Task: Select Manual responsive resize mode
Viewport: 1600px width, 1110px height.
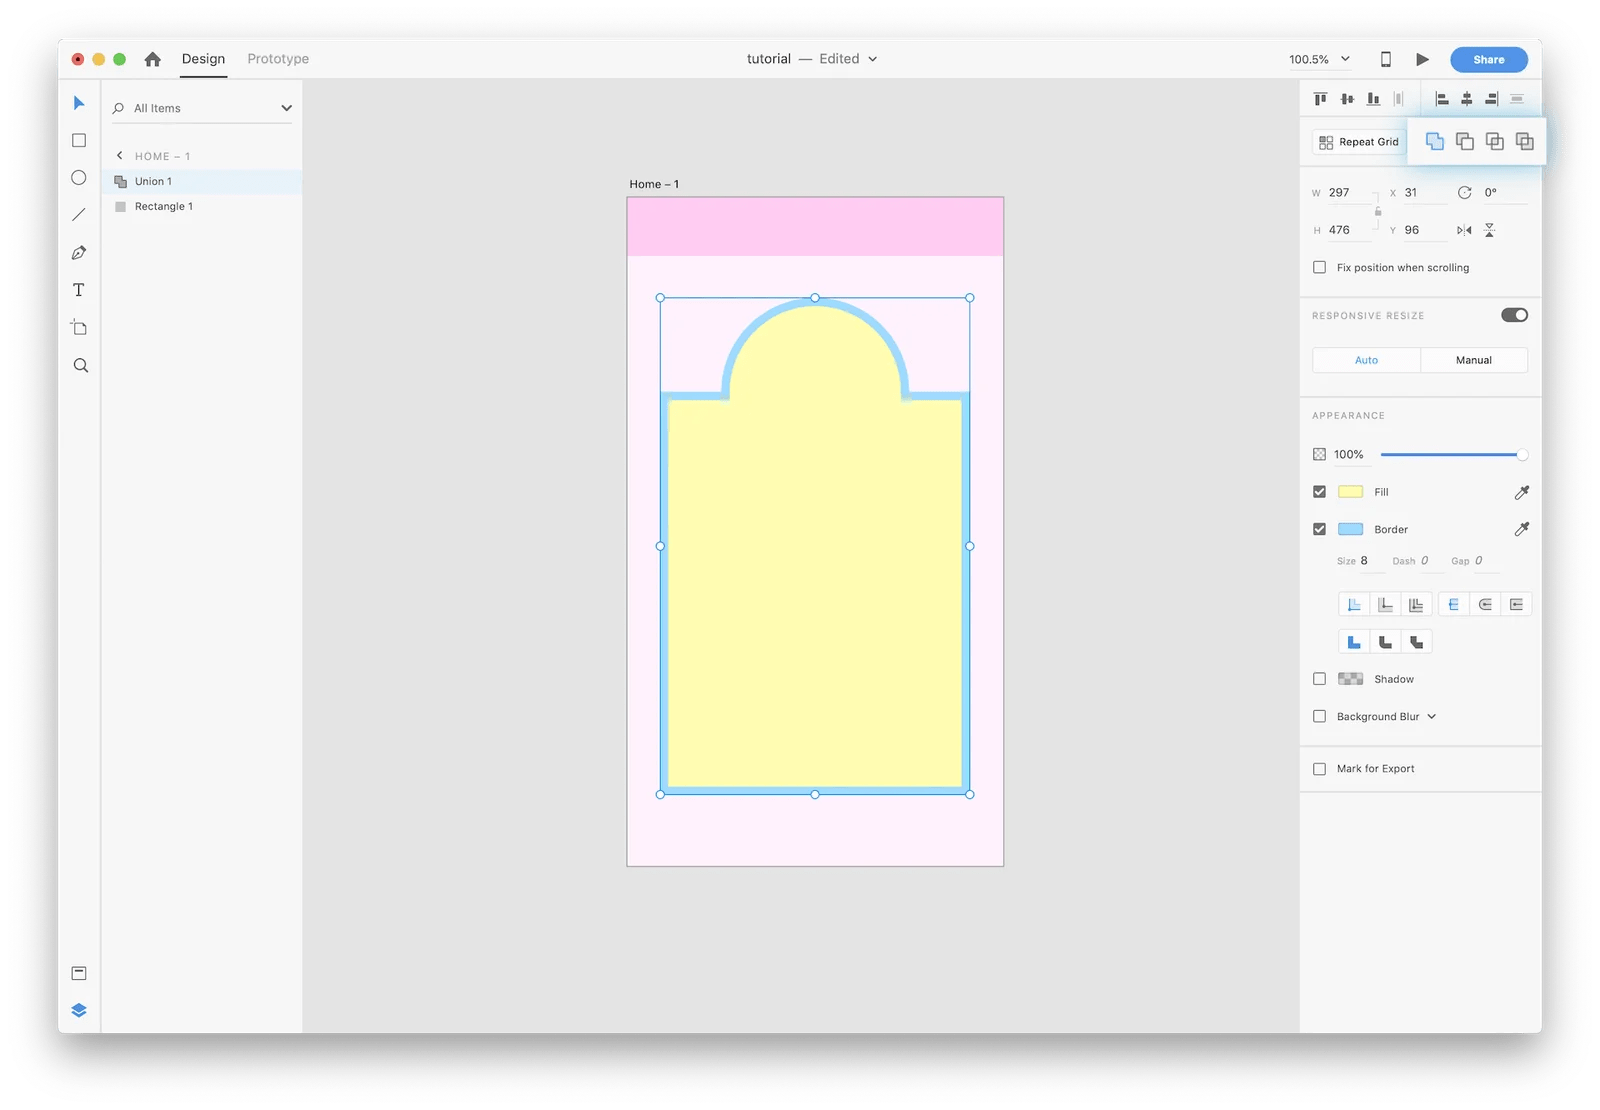Action: pyautogui.click(x=1474, y=360)
